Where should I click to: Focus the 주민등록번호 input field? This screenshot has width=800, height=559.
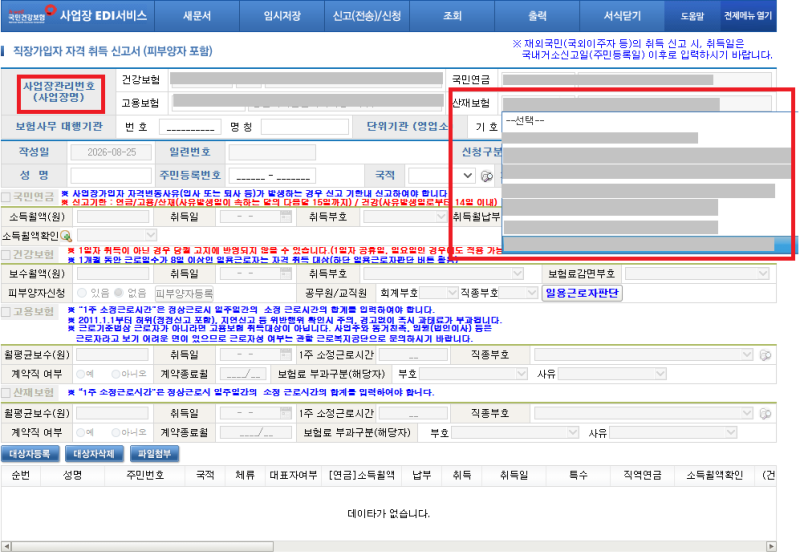pos(272,175)
